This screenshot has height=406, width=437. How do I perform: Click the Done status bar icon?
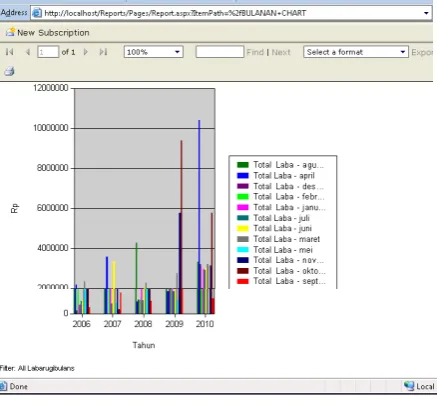[3, 386]
